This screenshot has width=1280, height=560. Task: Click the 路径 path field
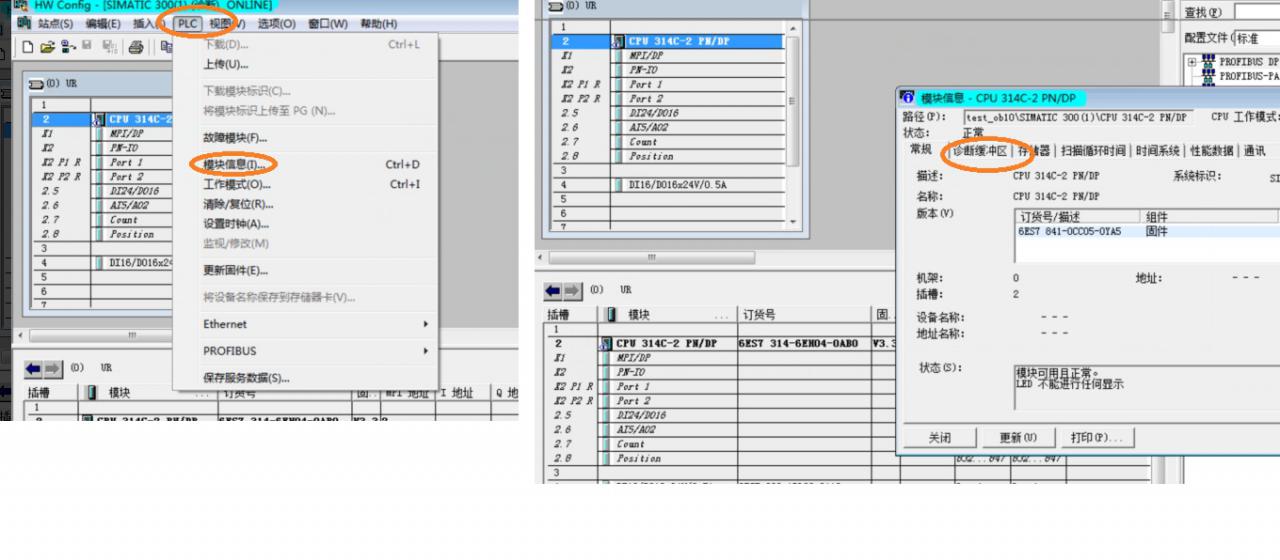[x=1078, y=117]
